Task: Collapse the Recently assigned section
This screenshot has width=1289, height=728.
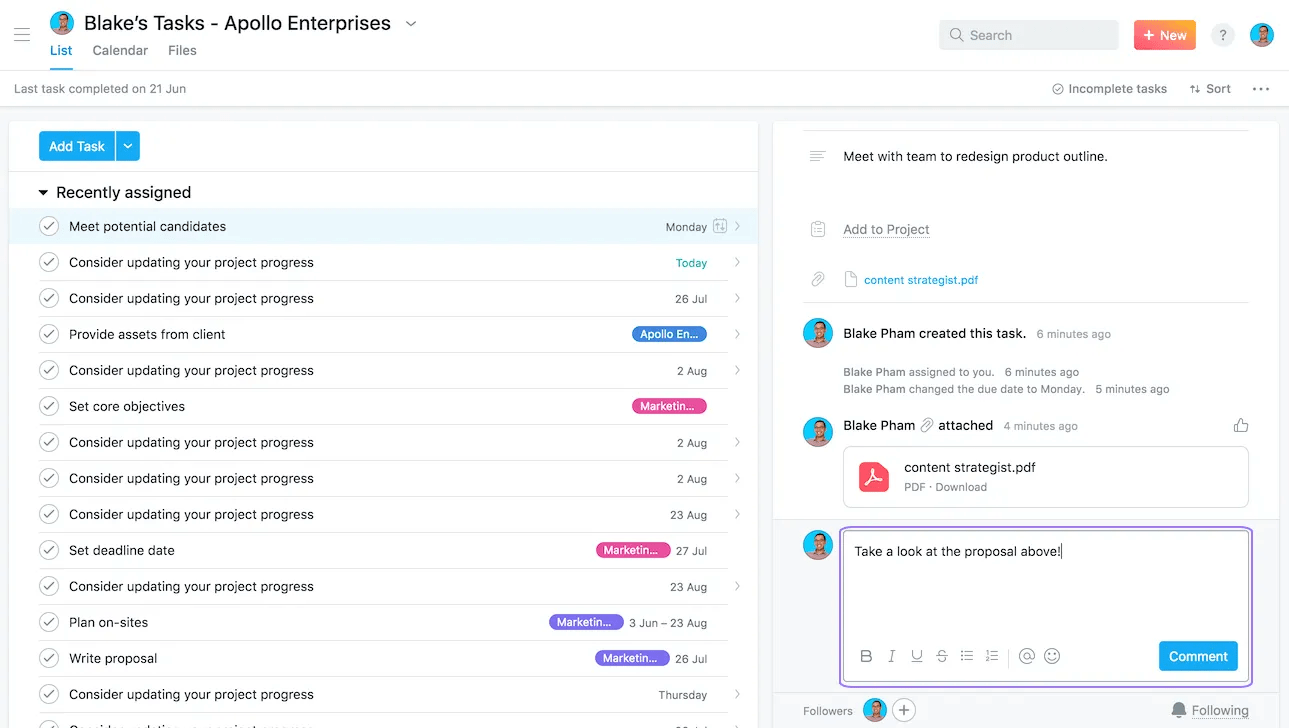Action: point(42,192)
